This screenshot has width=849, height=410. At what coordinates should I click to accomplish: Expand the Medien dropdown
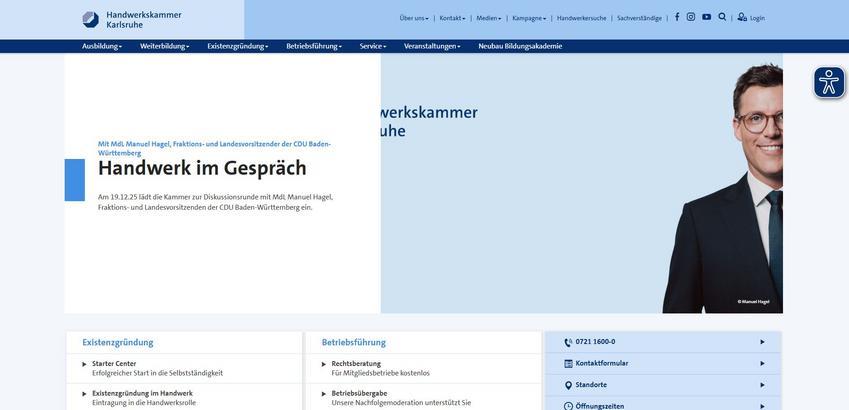click(x=489, y=18)
